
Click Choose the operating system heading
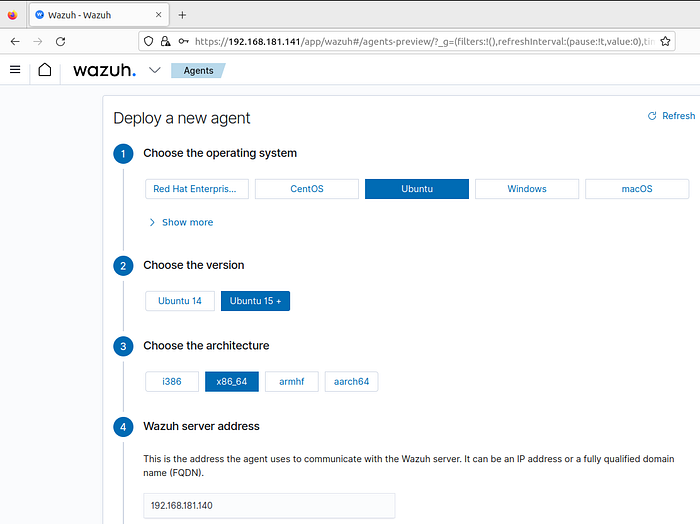tap(220, 153)
